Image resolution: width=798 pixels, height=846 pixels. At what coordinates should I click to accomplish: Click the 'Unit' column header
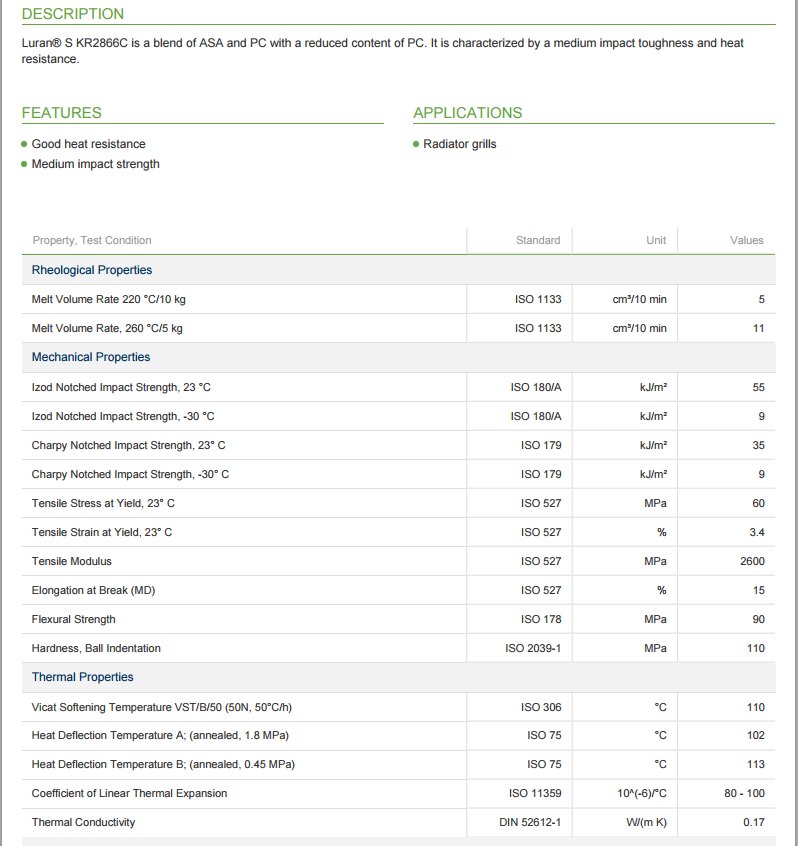[656, 240]
